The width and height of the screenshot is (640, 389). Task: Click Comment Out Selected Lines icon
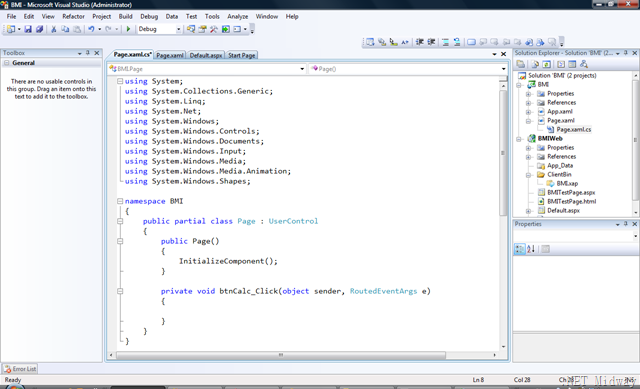(445, 42)
